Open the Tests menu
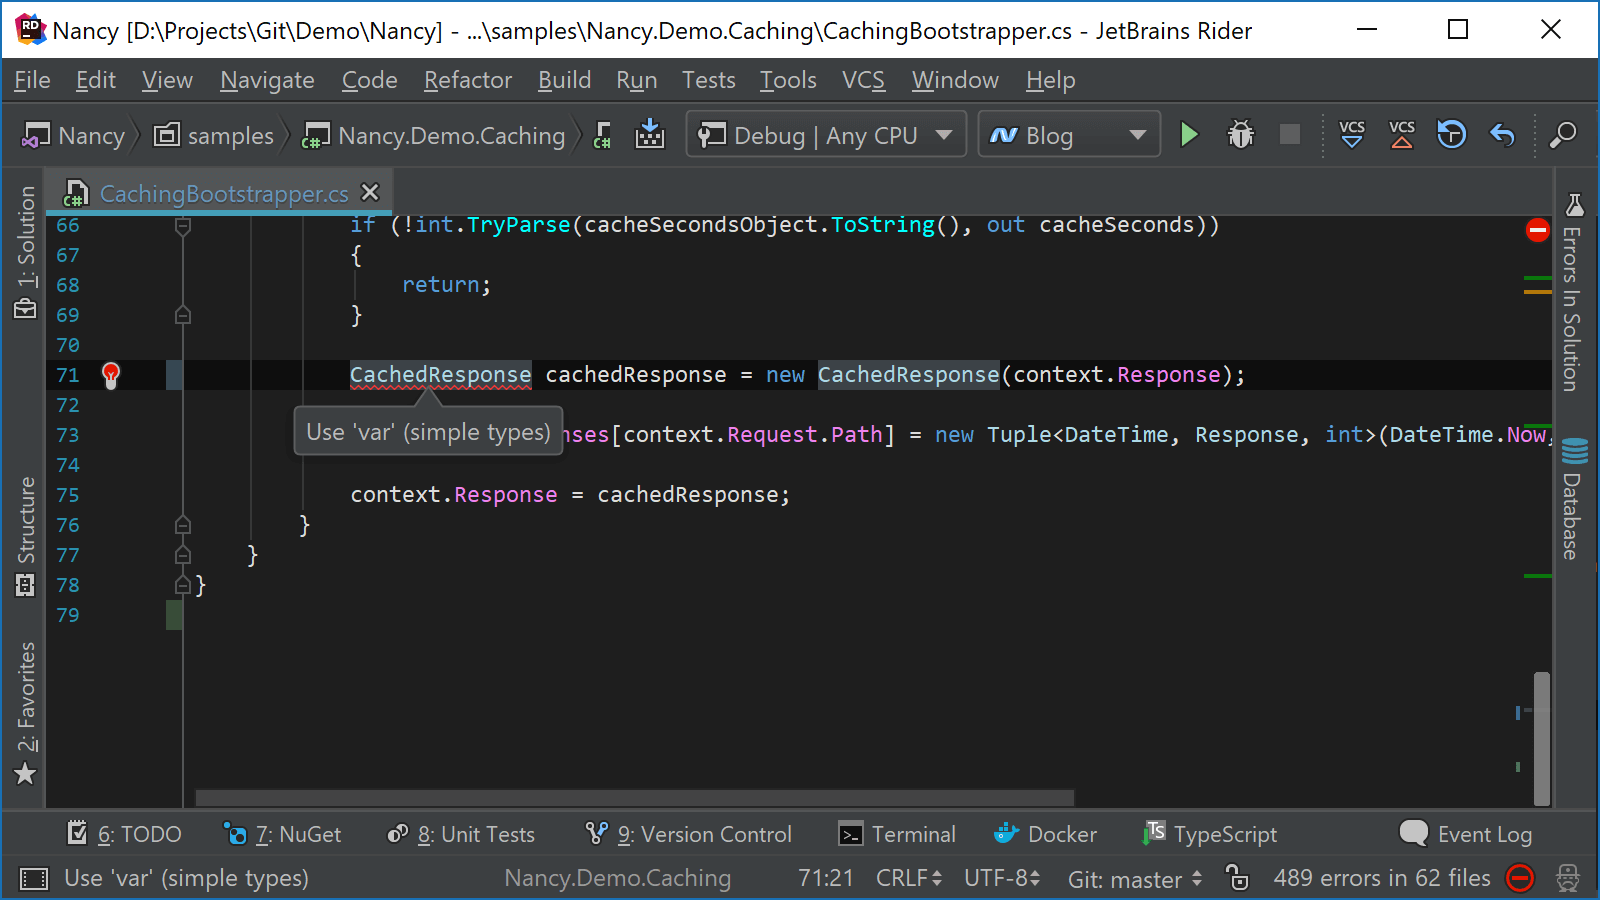Viewport: 1600px width, 900px height. click(x=708, y=80)
